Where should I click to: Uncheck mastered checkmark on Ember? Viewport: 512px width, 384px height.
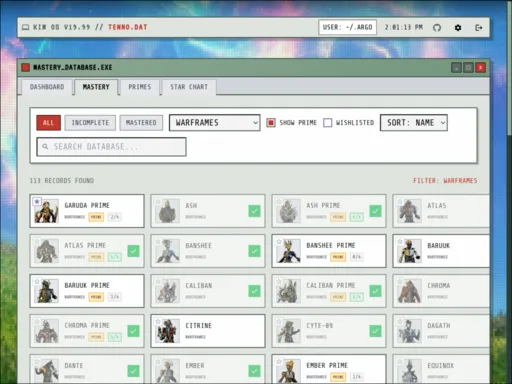[254, 371]
